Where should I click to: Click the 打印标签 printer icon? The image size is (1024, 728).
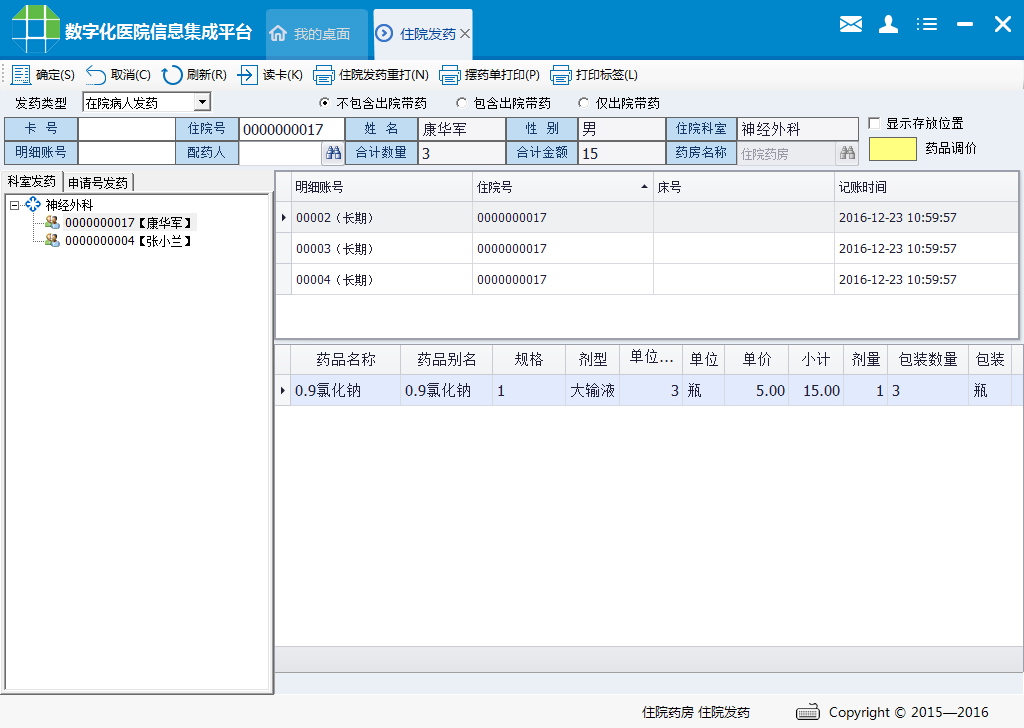pos(562,74)
